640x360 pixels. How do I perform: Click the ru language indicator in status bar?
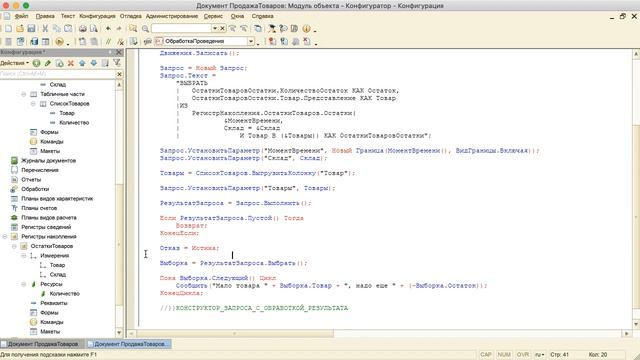[x=540, y=355]
